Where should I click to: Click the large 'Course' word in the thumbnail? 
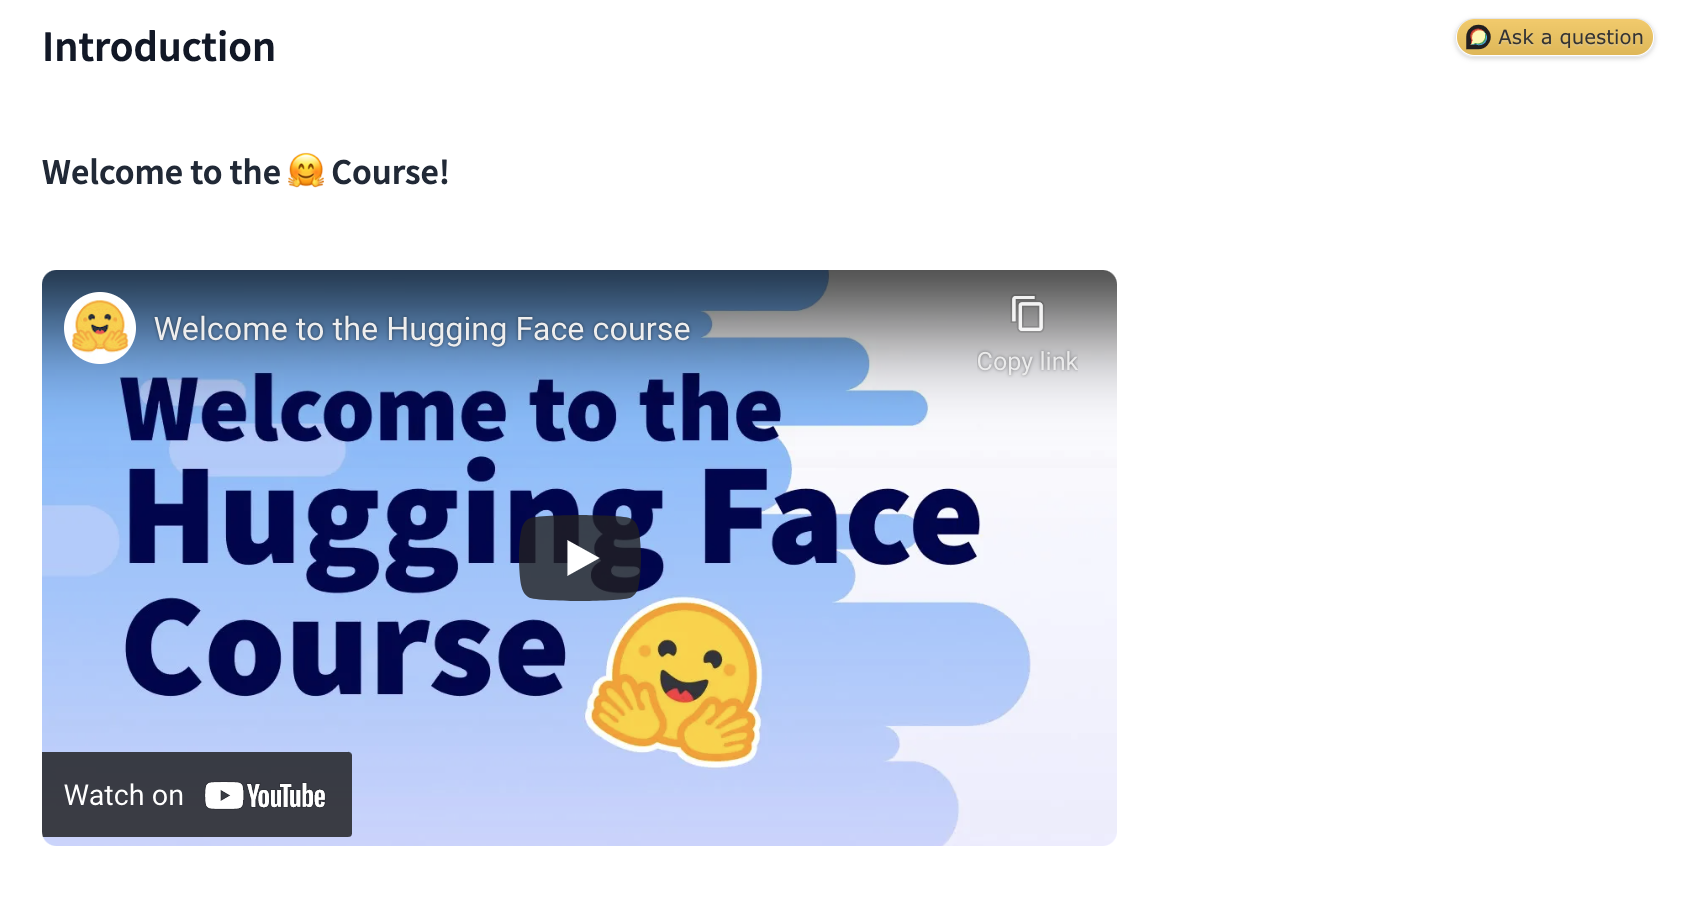tap(345, 648)
